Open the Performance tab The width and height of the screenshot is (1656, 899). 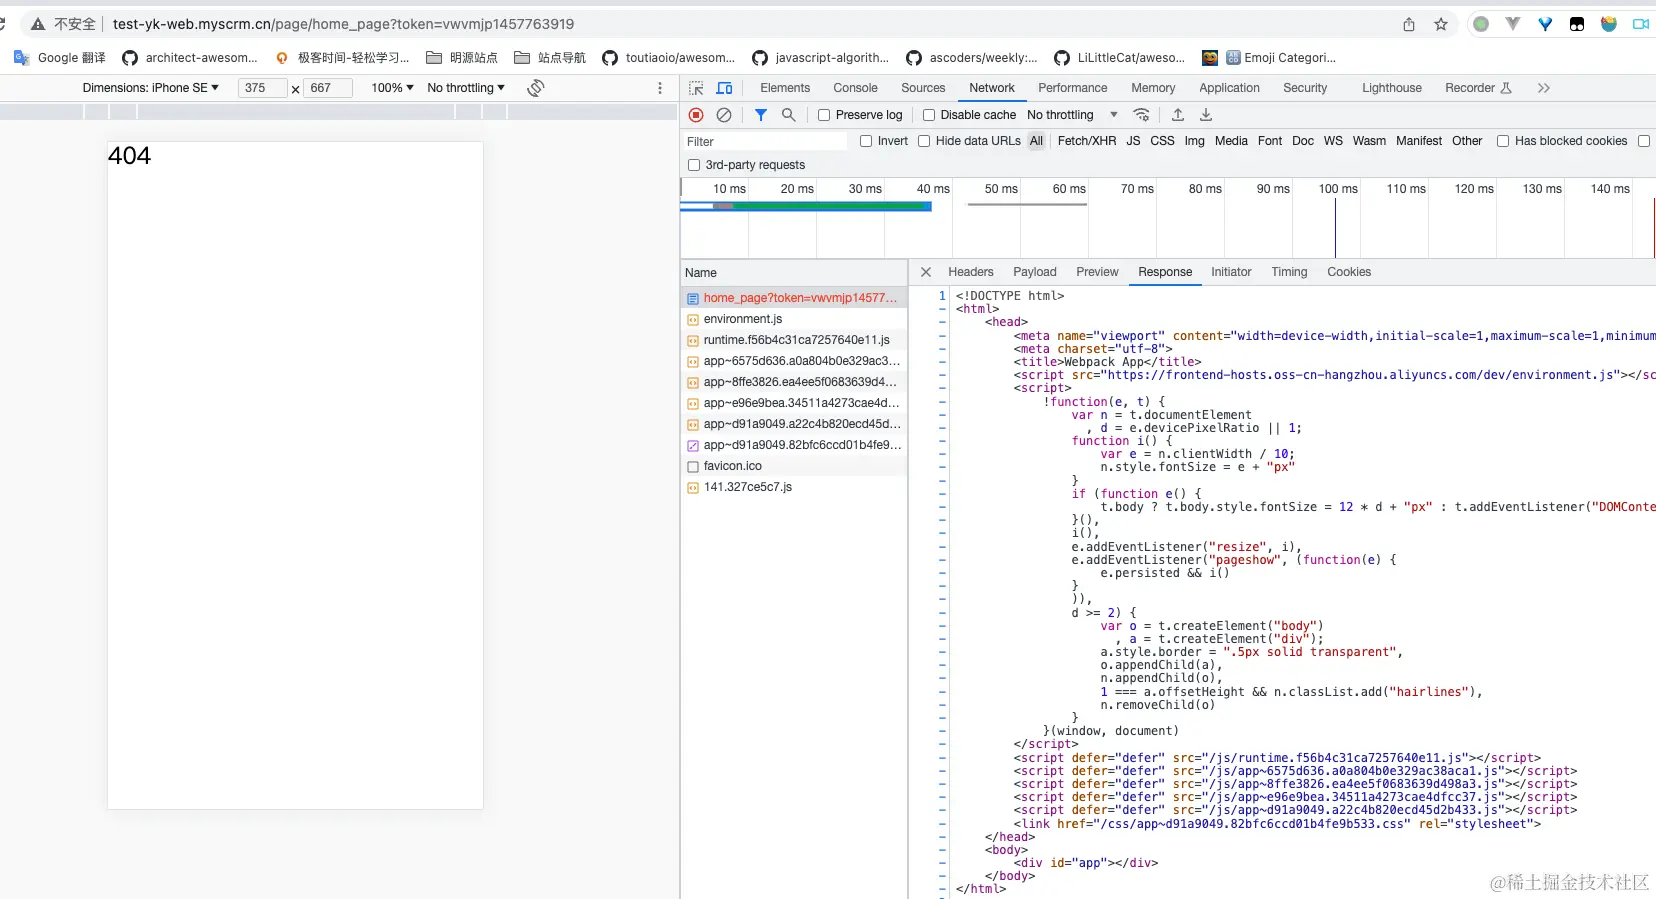point(1072,88)
